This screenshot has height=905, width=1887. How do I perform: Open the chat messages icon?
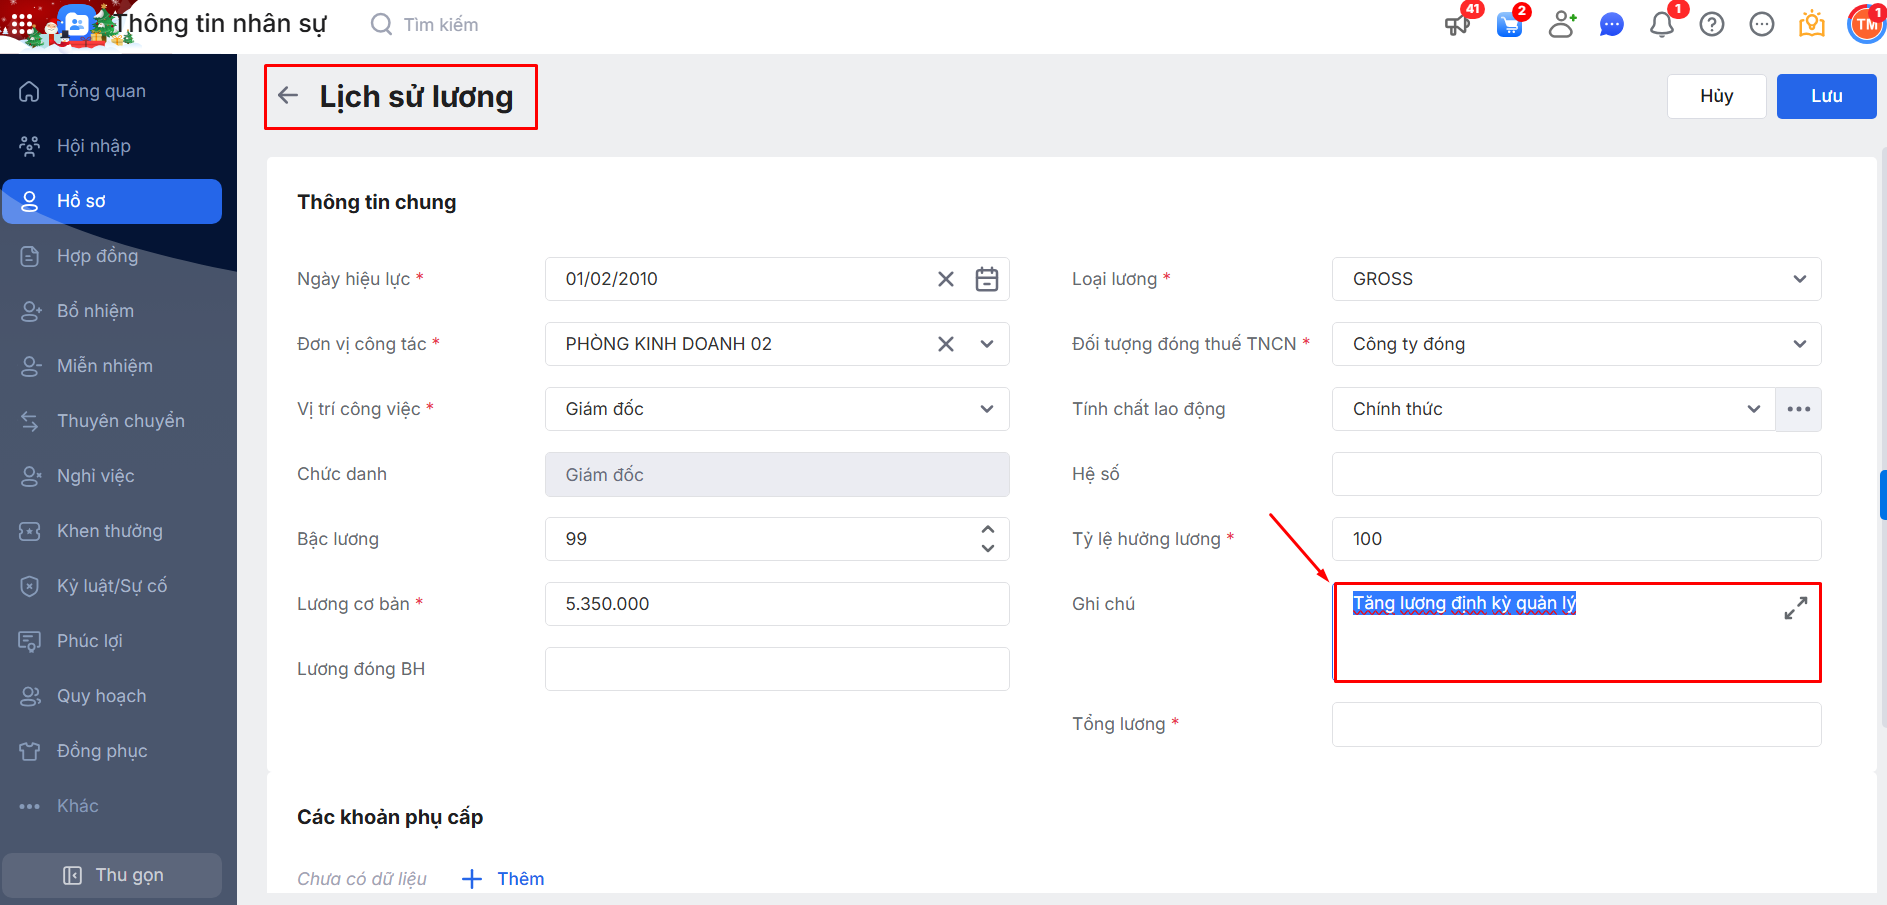point(1611,24)
